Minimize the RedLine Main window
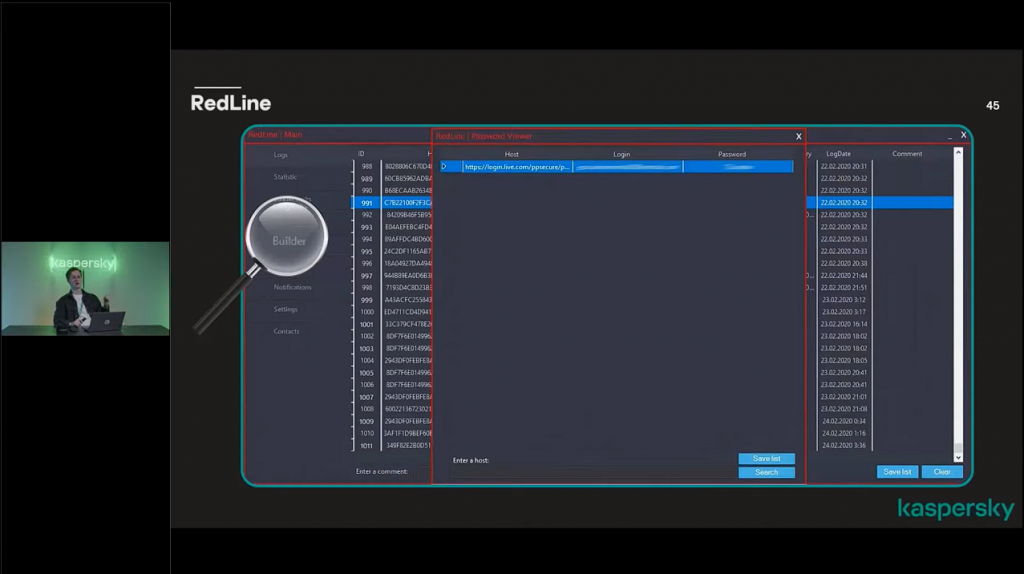The image size is (1024, 574). (x=950, y=136)
